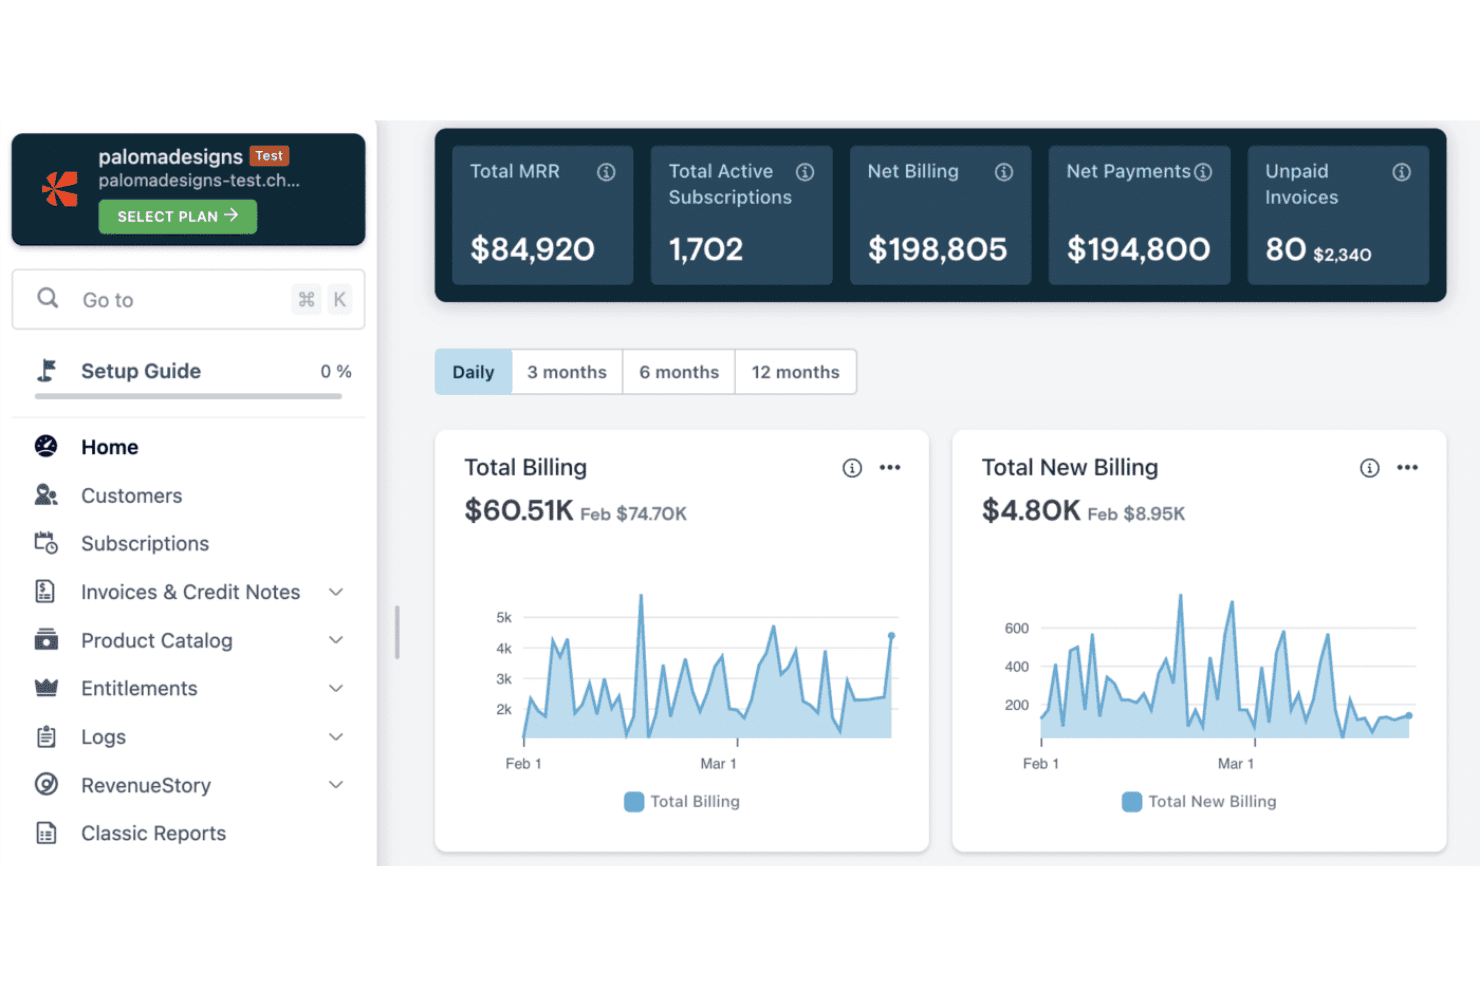The height and width of the screenshot is (987, 1480).
Task: Click the SELECT PLAN button
Action: click(178, 216)
